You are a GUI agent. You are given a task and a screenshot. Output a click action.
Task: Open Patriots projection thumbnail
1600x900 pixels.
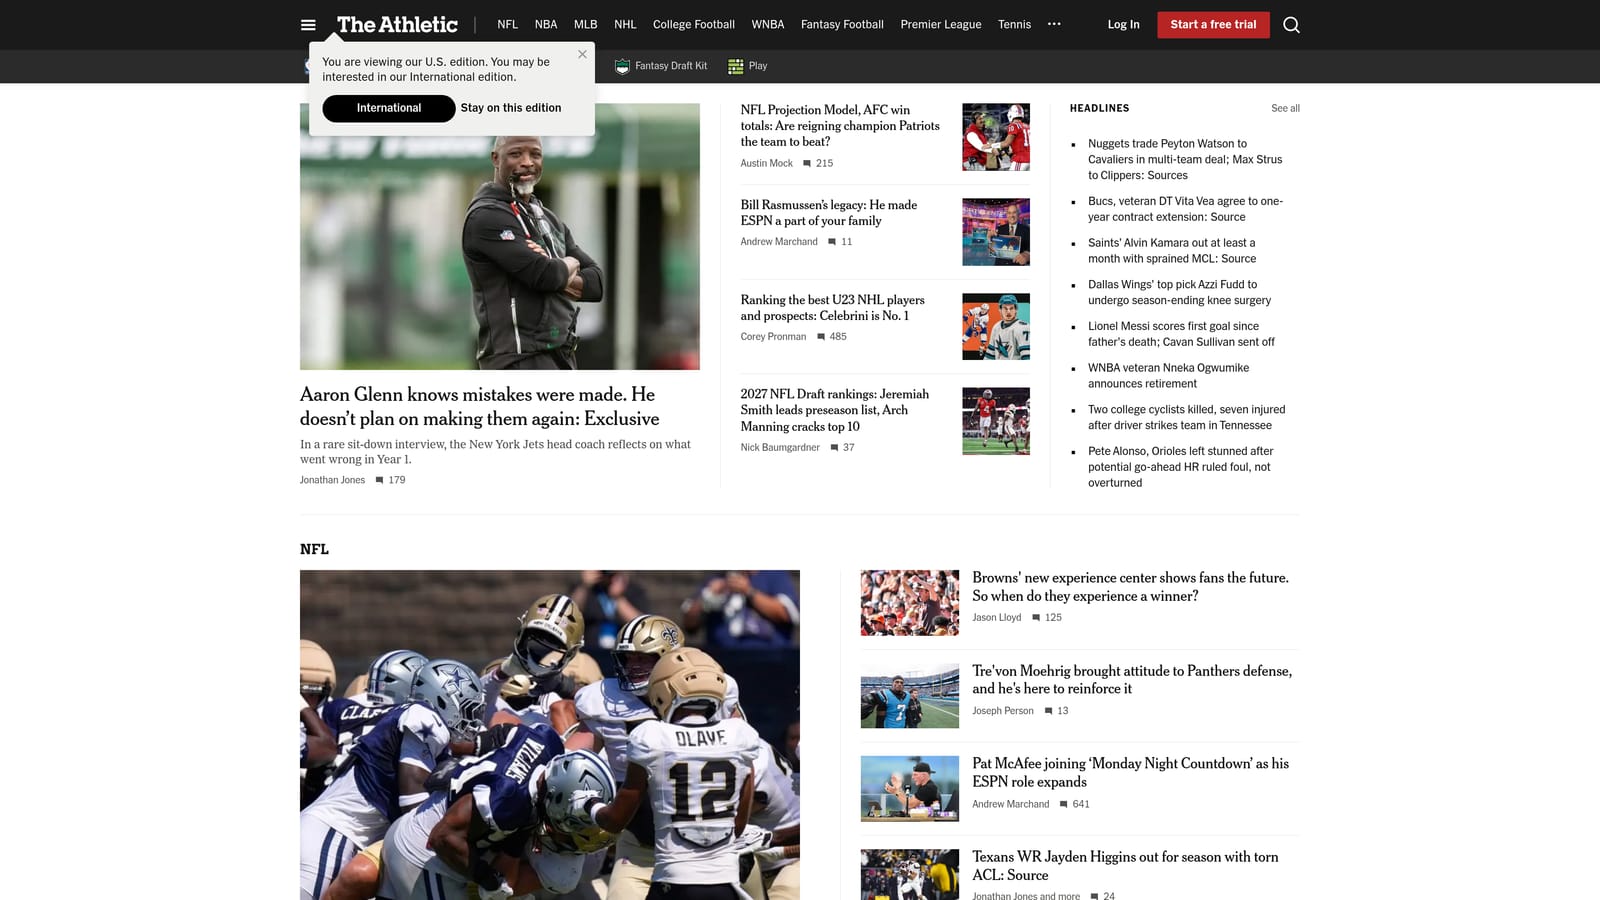tap(996, 137)
